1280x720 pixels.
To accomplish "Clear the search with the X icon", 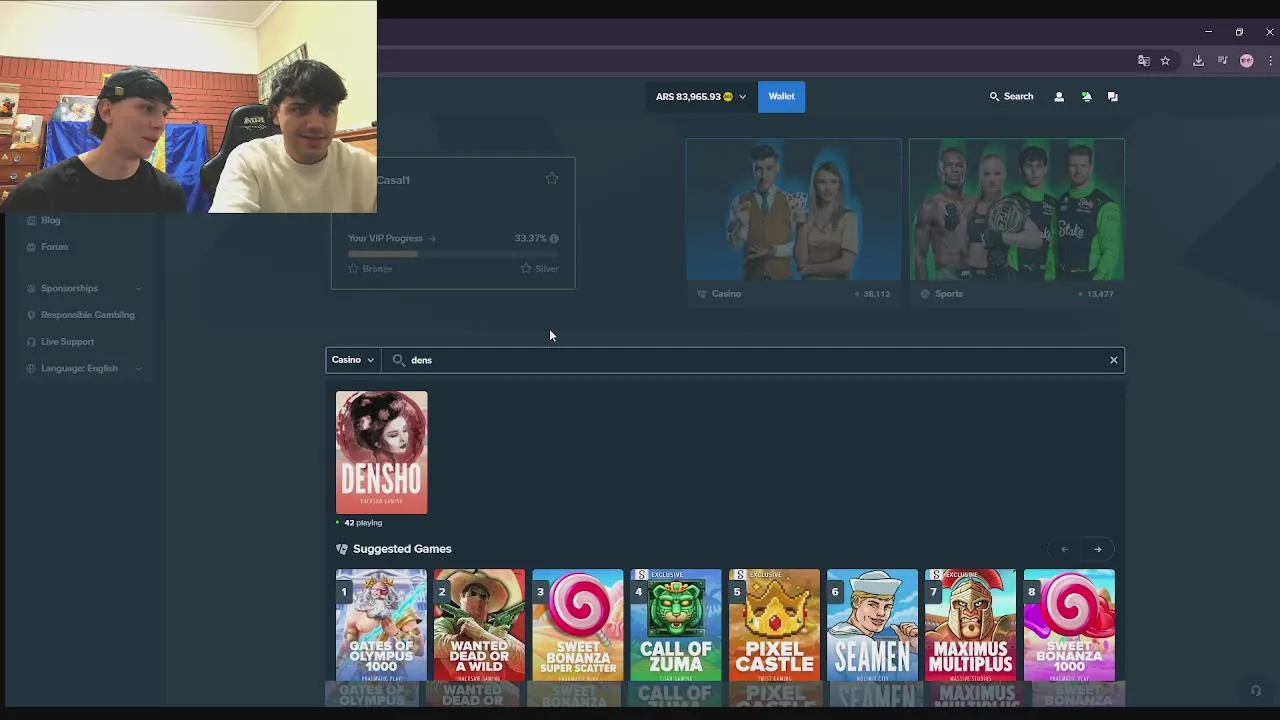I will tap(1114, 360).
